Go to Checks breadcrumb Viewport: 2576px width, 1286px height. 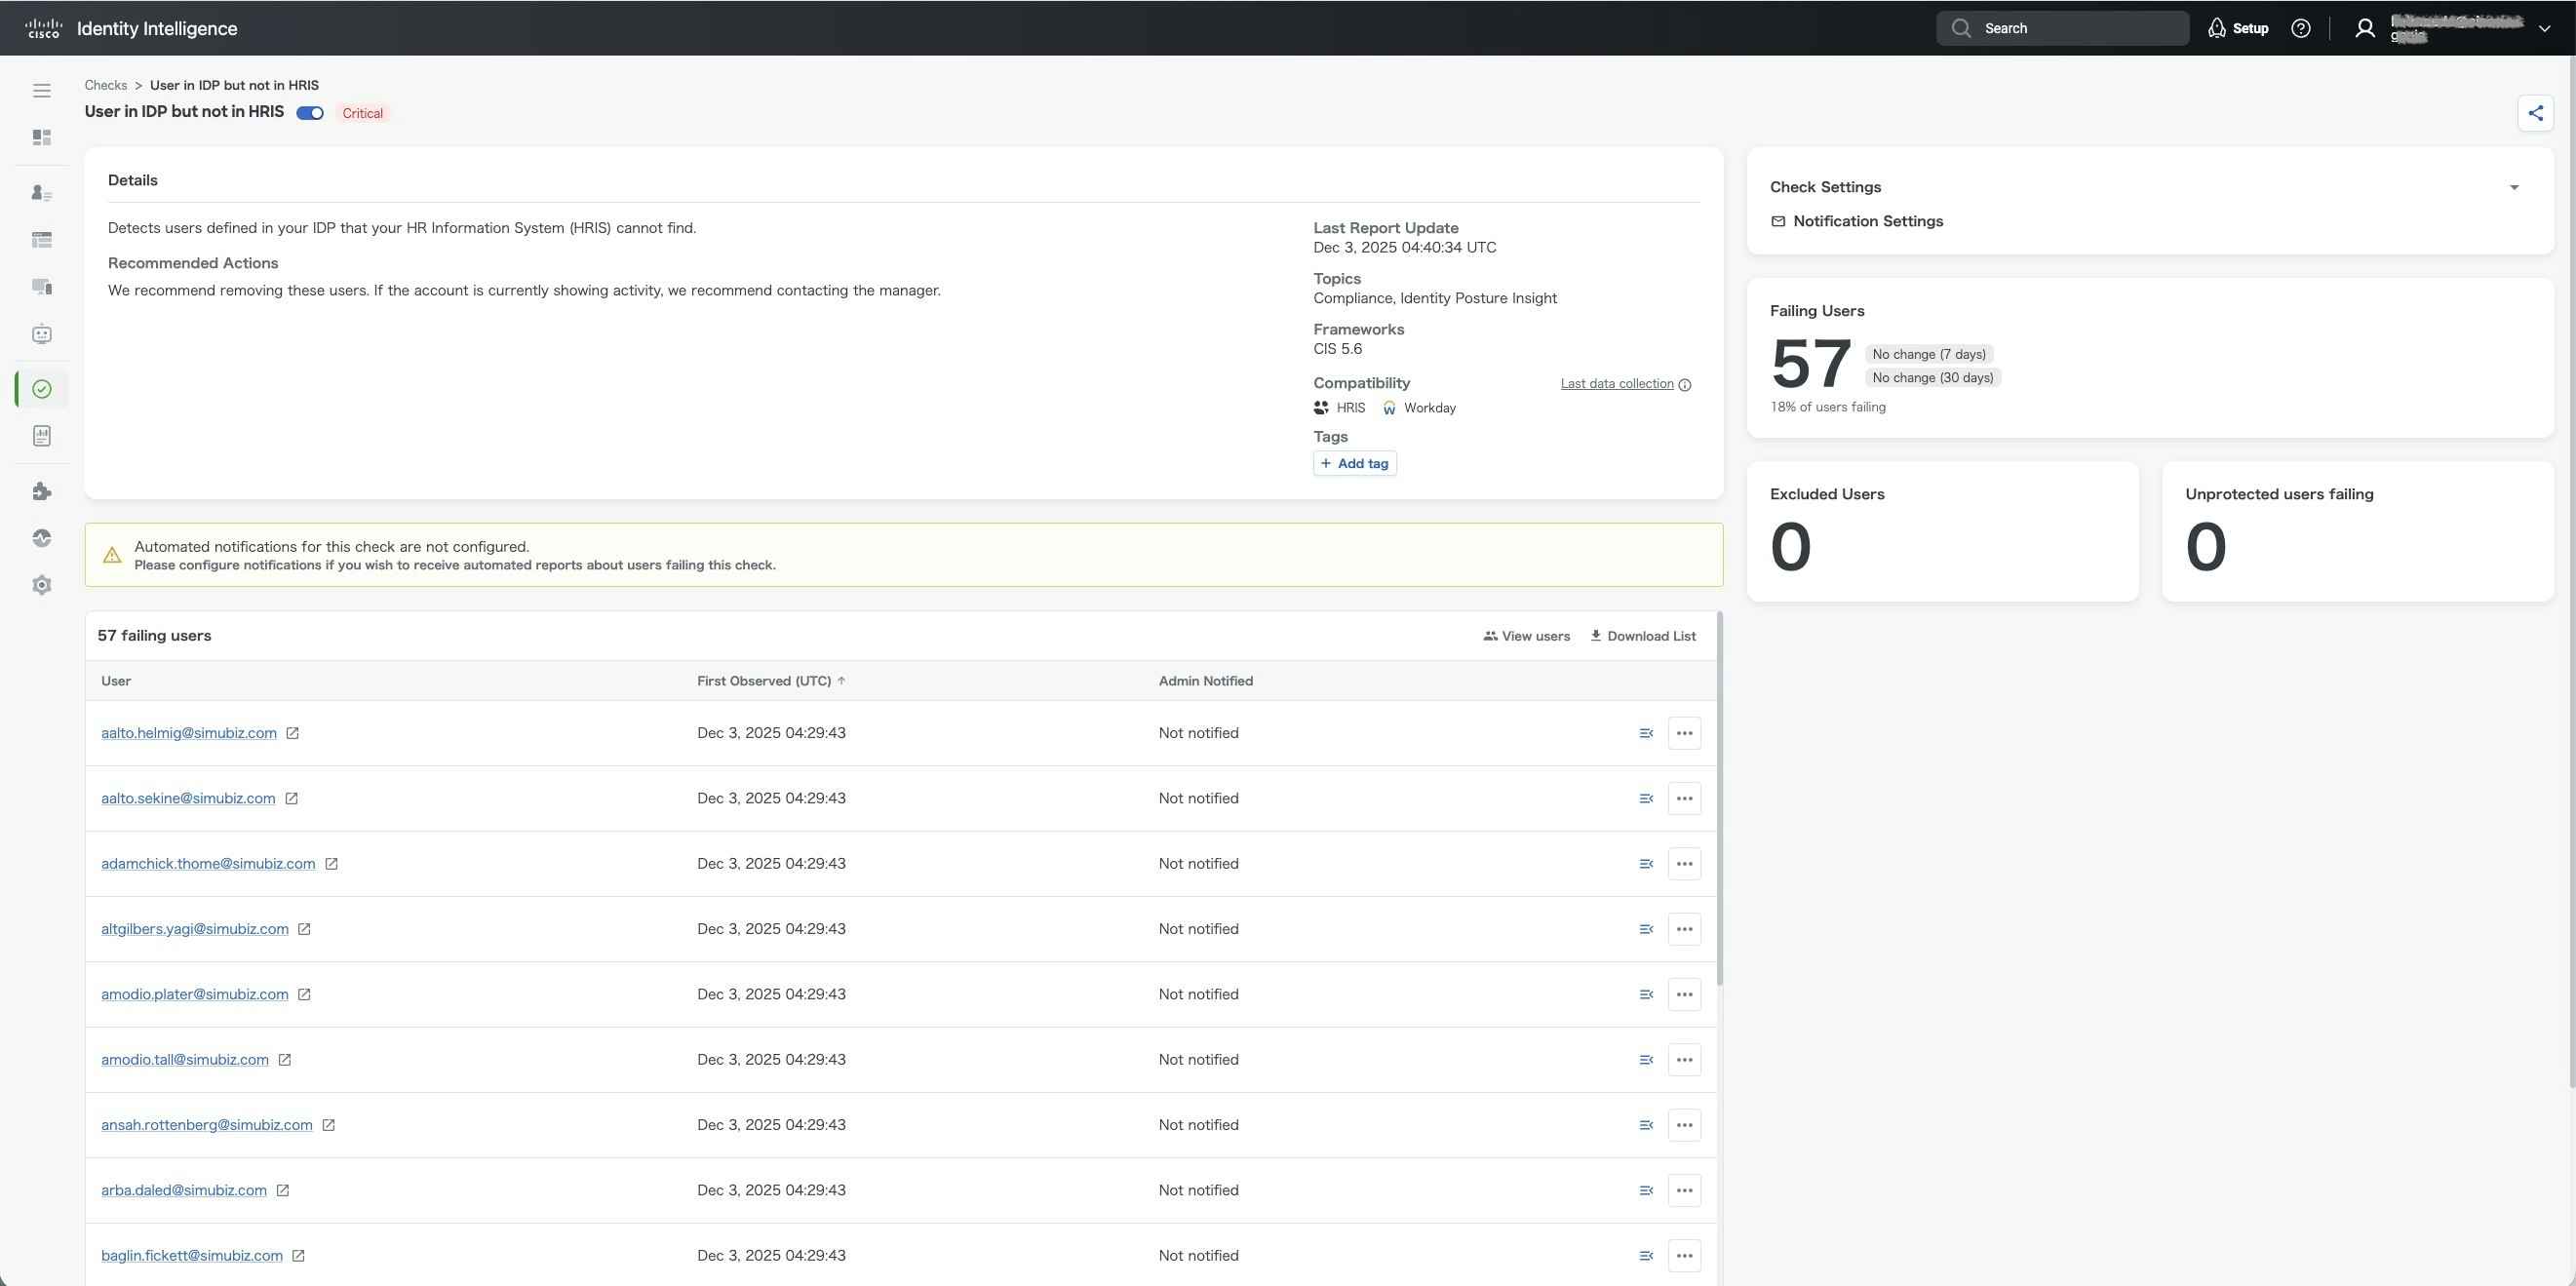(x=105, y=85)
